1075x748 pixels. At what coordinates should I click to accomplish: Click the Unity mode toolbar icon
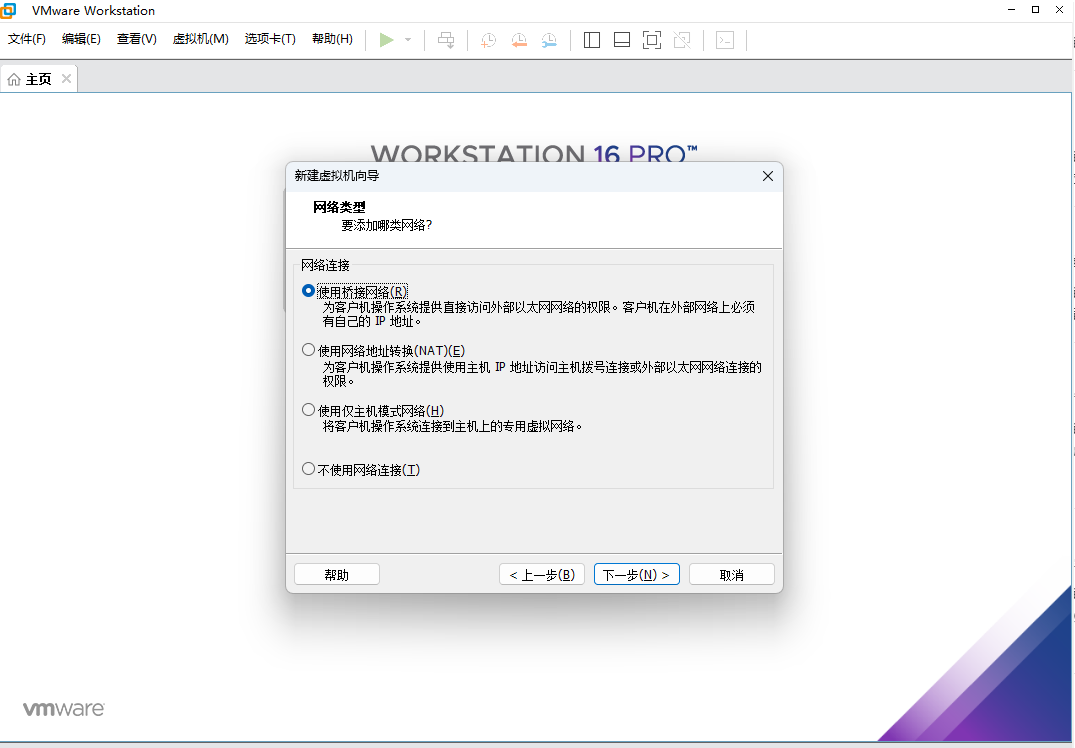pyautogui.click(x=682, y=40)
